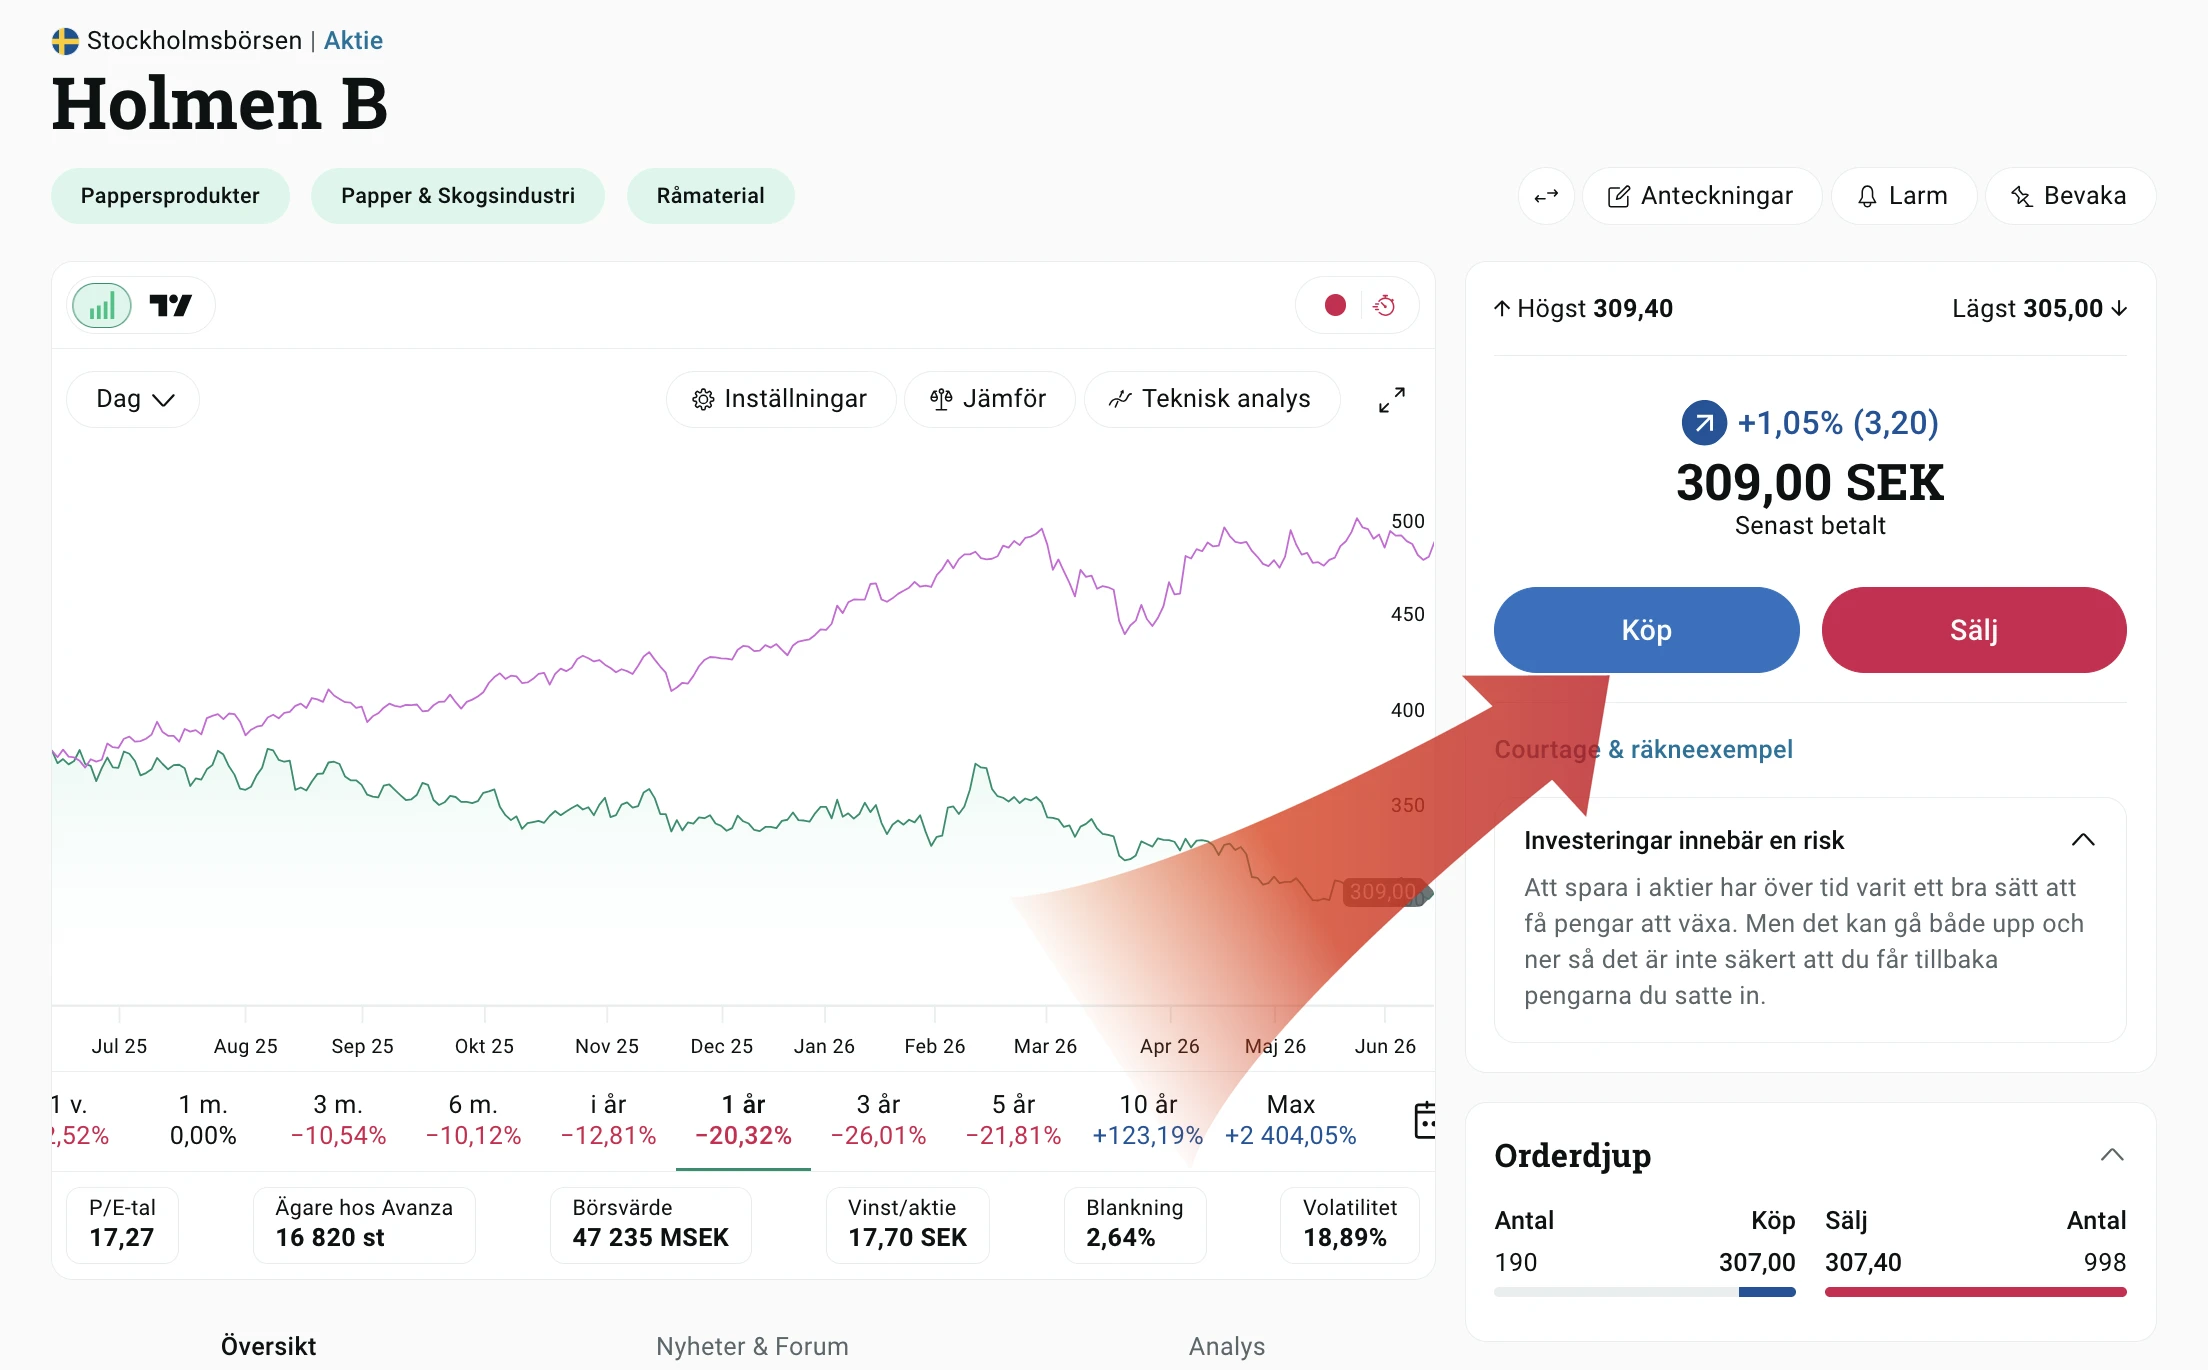The image size is (2208, 1370).
Task: Set a Larm alert
Action: [x=1903, y=196]
